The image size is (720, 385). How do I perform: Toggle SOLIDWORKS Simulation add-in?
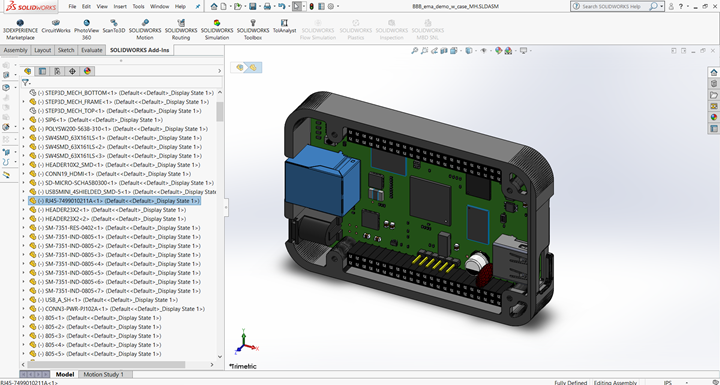217,30
